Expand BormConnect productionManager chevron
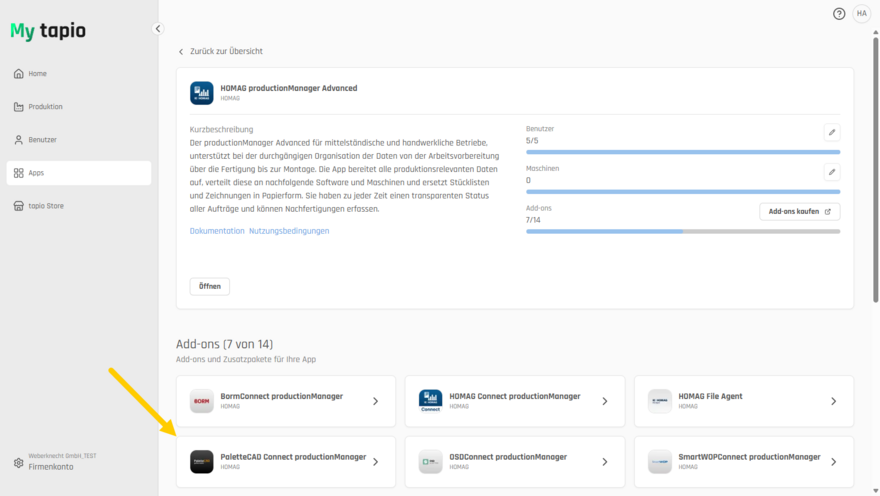880x496 pixels. tap(375, 401)
